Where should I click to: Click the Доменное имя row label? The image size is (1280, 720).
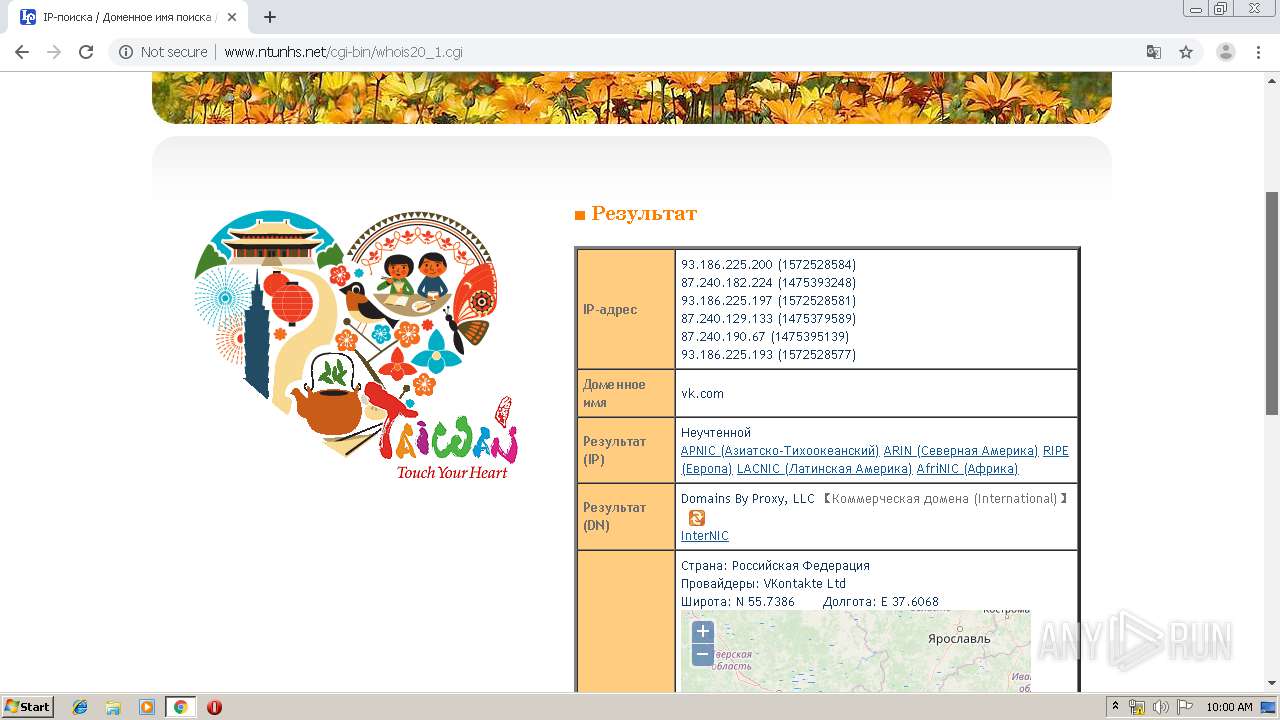point(614,393)
